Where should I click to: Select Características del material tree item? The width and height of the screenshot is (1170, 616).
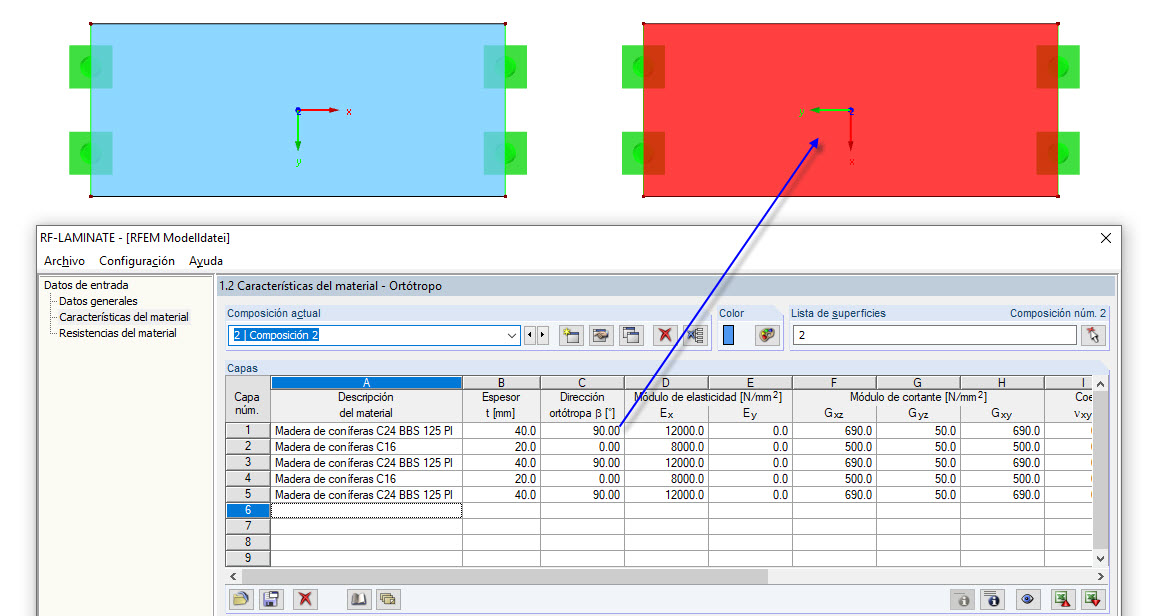[124, 317]
